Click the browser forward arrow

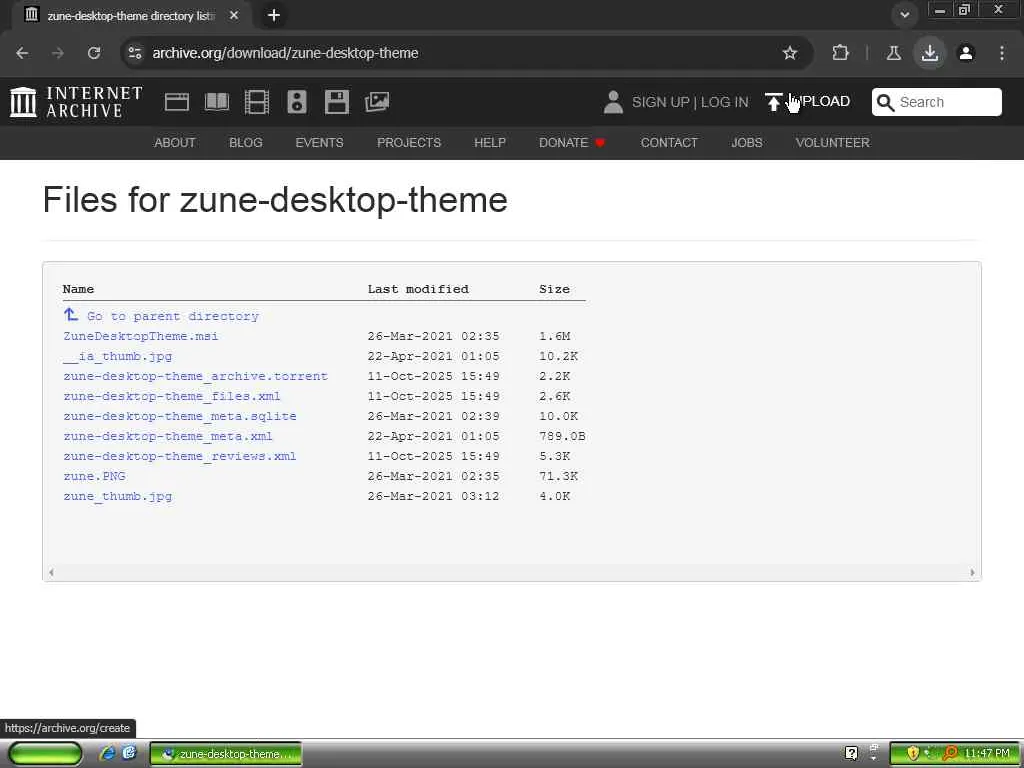point(58,53)
